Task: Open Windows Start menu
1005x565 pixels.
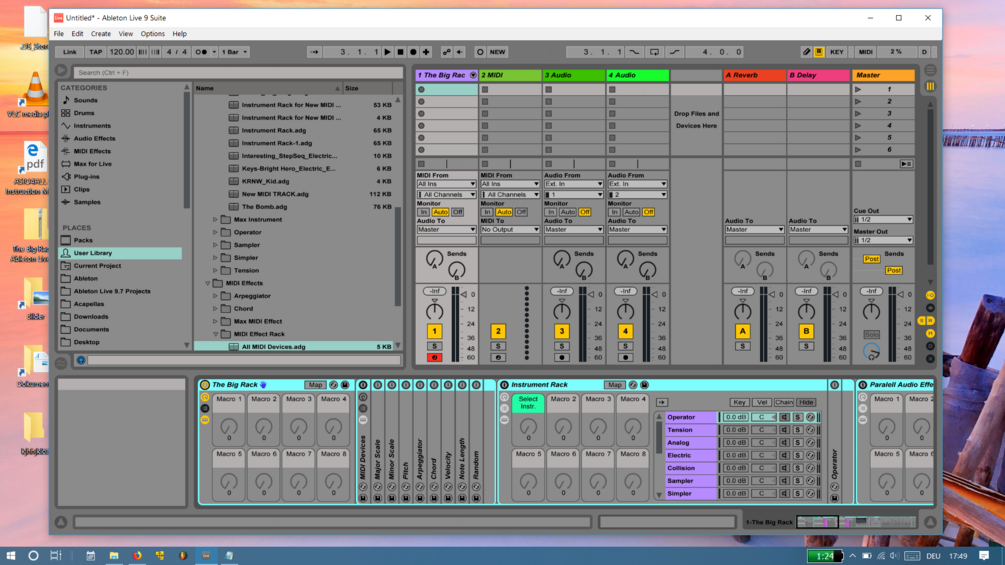Action: [x=11, y=555]
